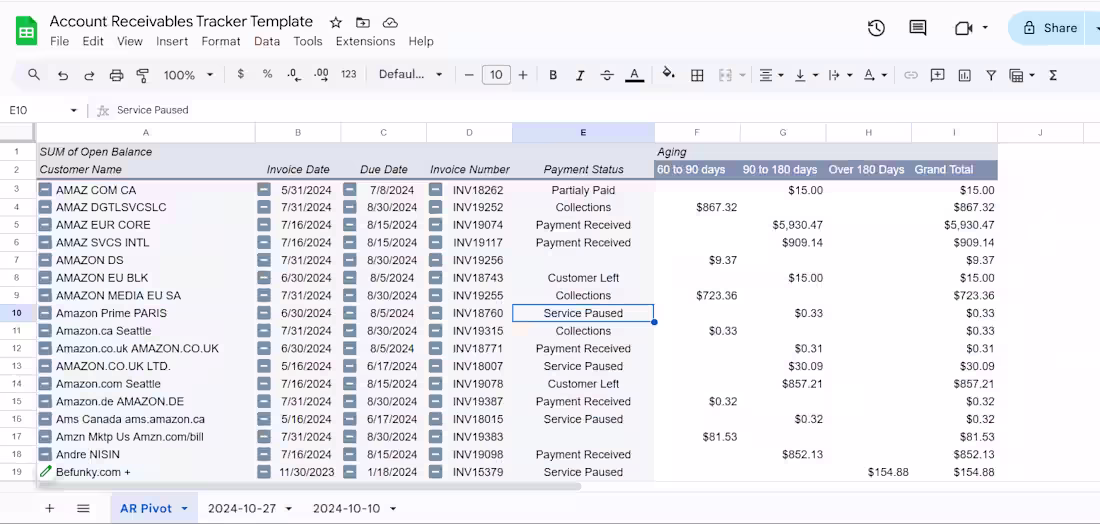The width and height of the screenshot is (1100, 524).
Task: Switch to the 2024-10-10 sheet tab
Action: pyautogui.click(x=347, y=509)
